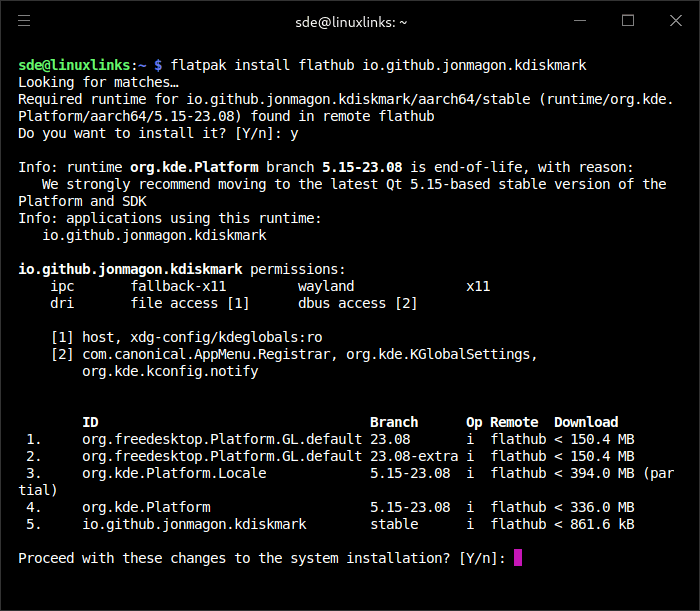The height and width of the screenshot is (611, 700).
Task: Click the Op column header
Action: pos(474,423)
